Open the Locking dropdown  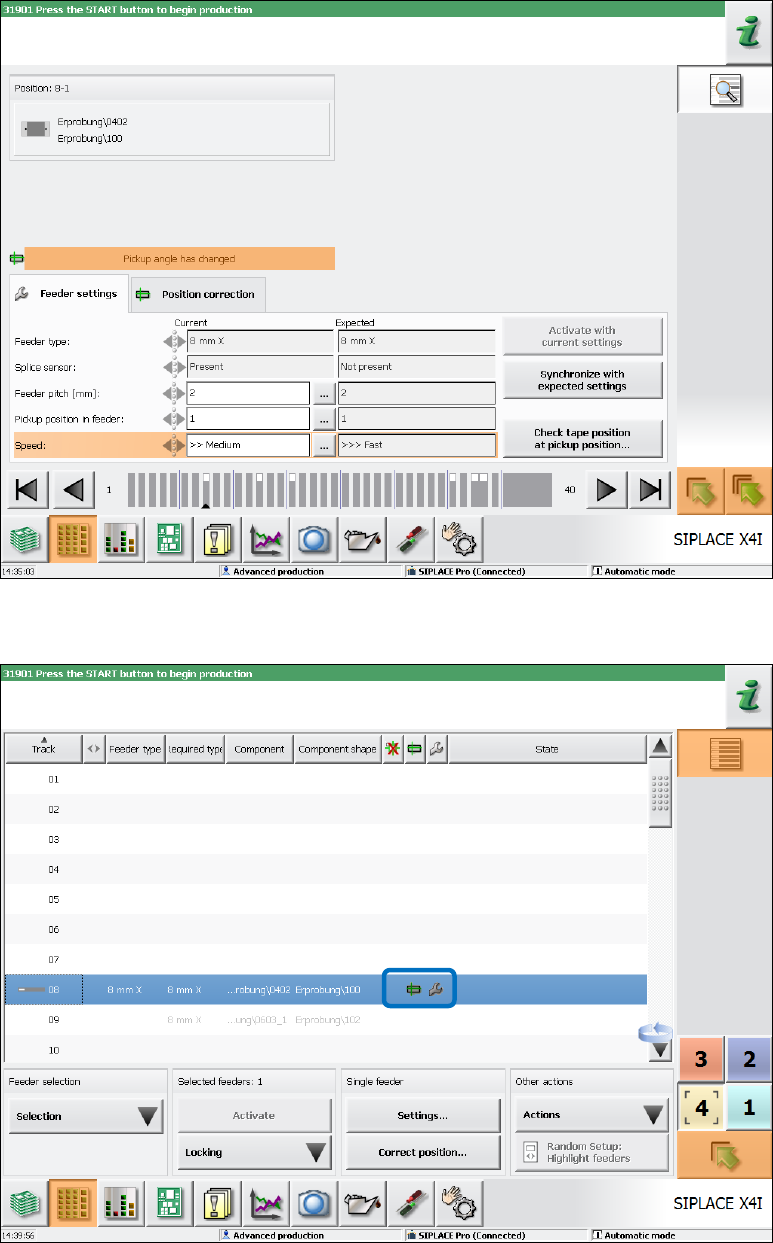[254, 1152]
